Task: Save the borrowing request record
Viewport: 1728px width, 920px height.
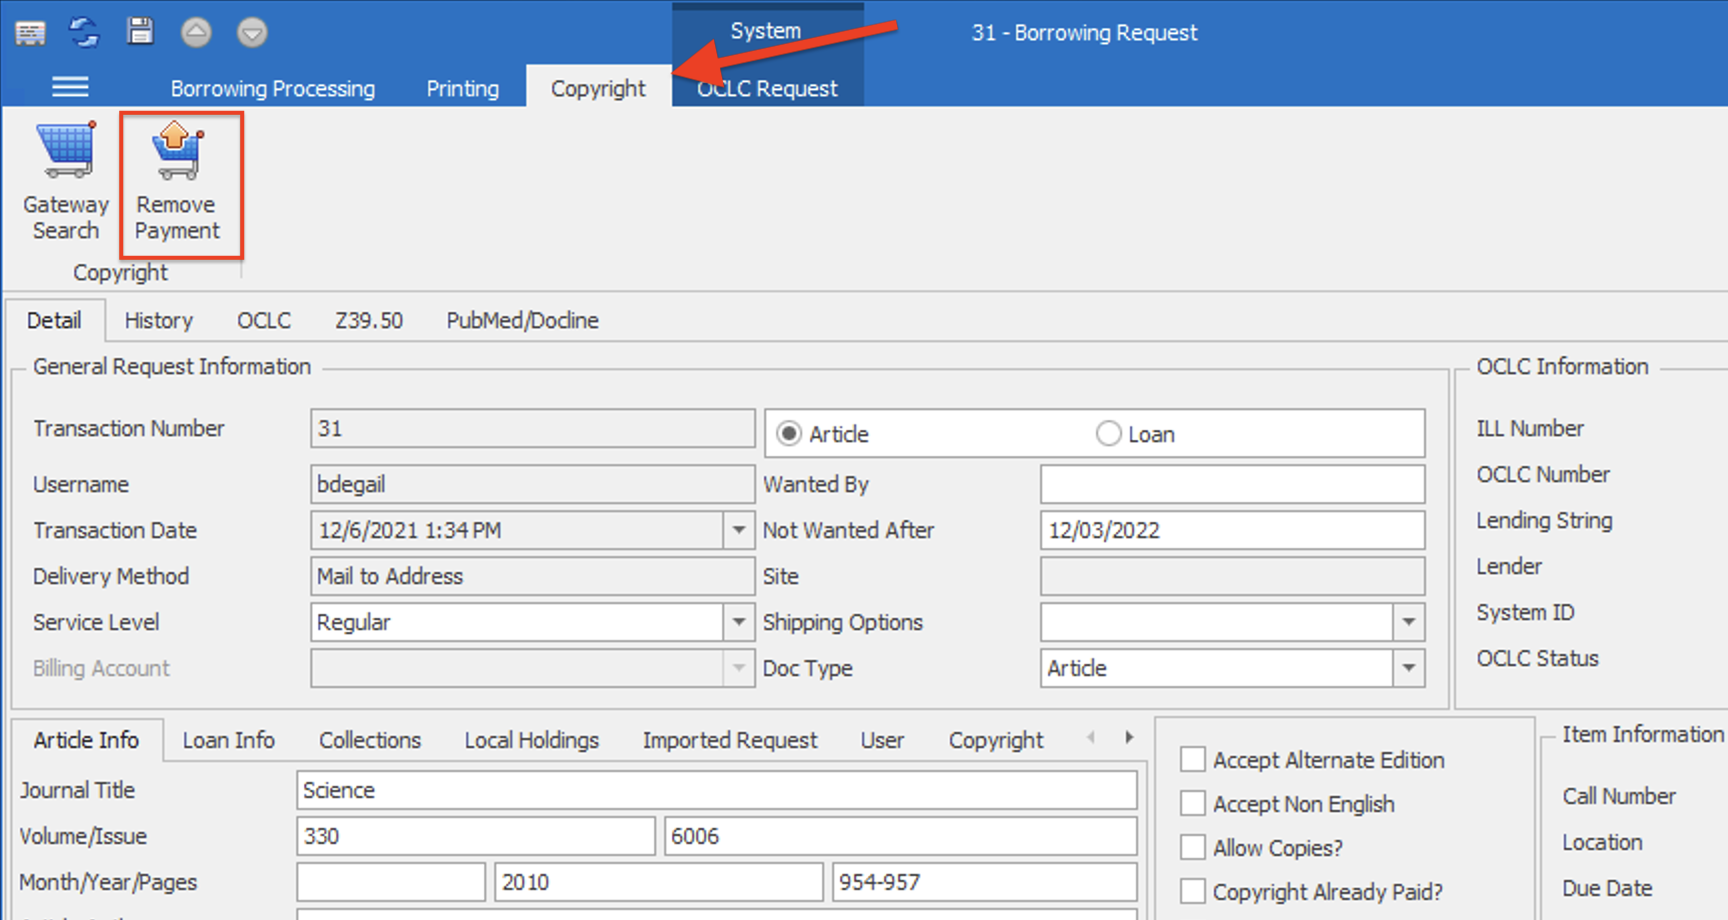Action: [x=140, y=31]
